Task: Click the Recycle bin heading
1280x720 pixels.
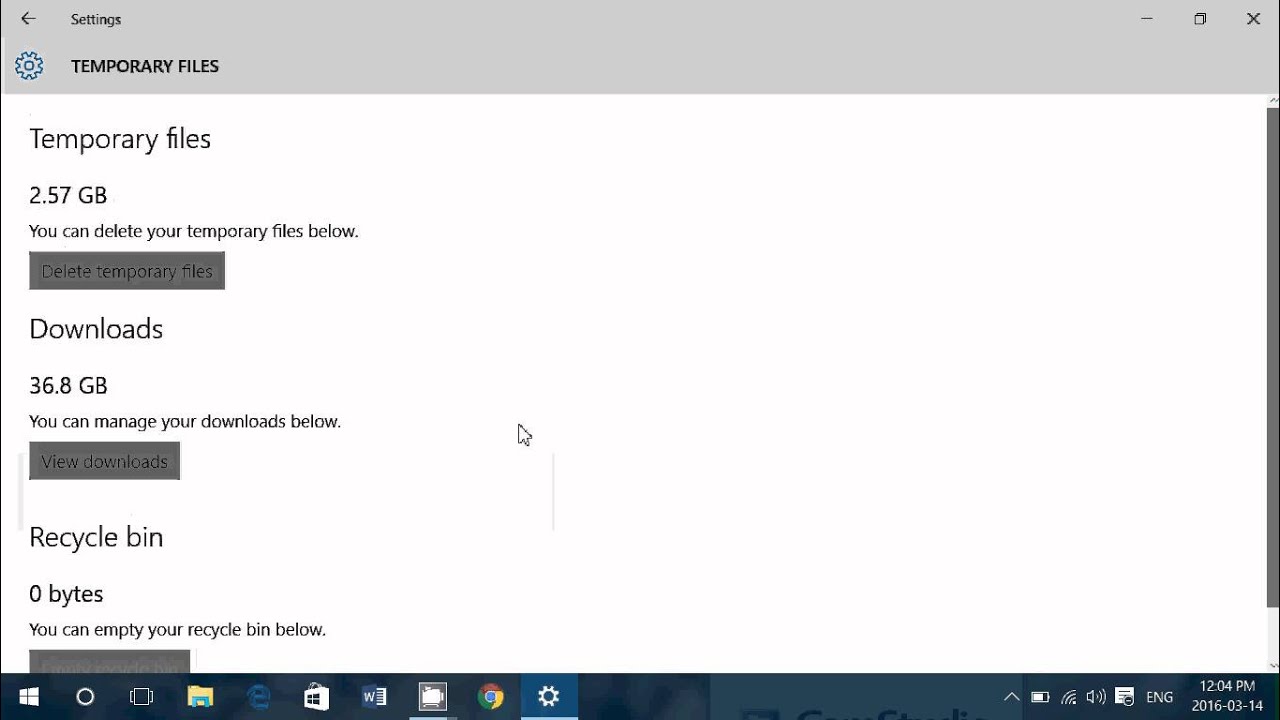Action: 96,537
